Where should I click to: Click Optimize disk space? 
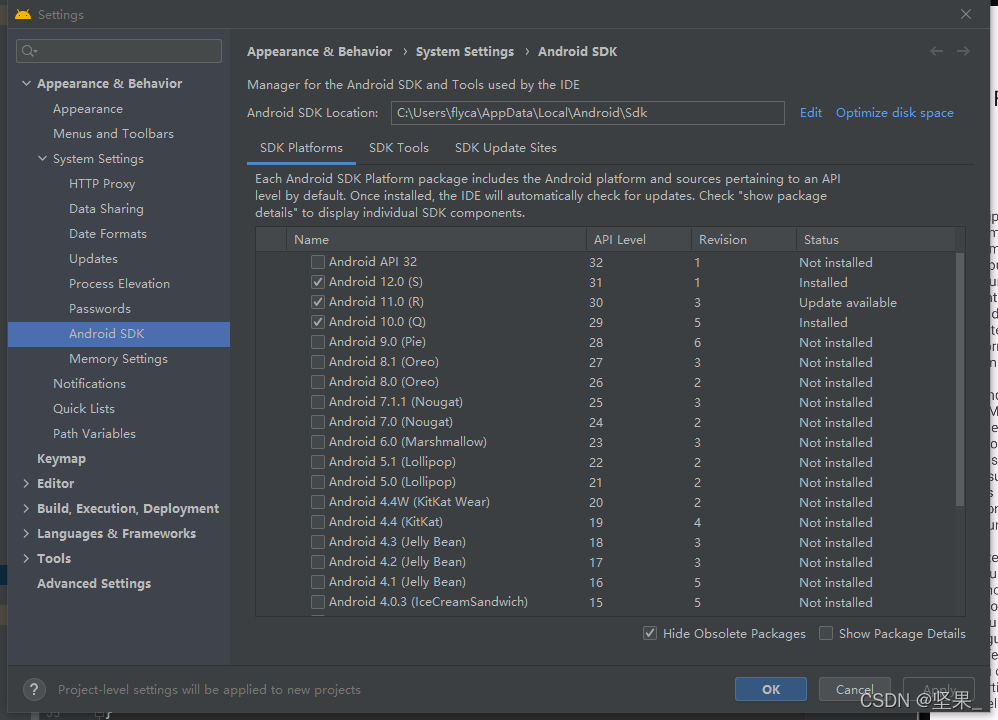893,112
